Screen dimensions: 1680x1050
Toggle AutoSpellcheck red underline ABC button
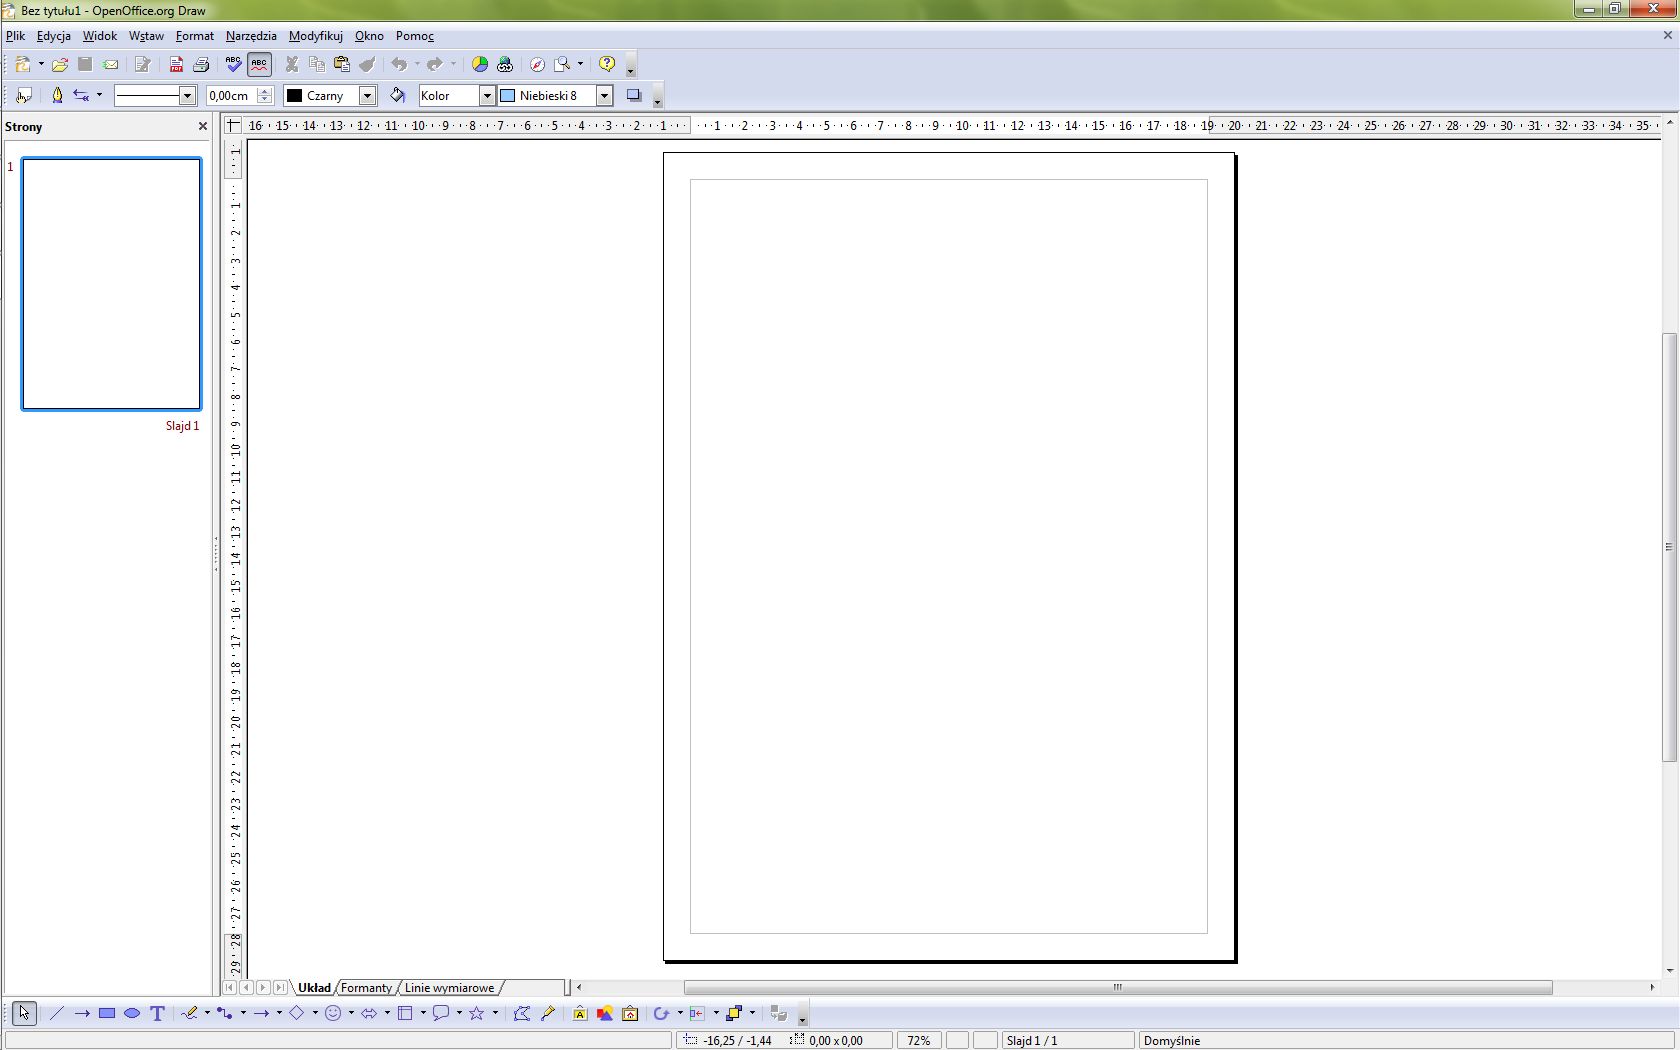tap(259, 64)
